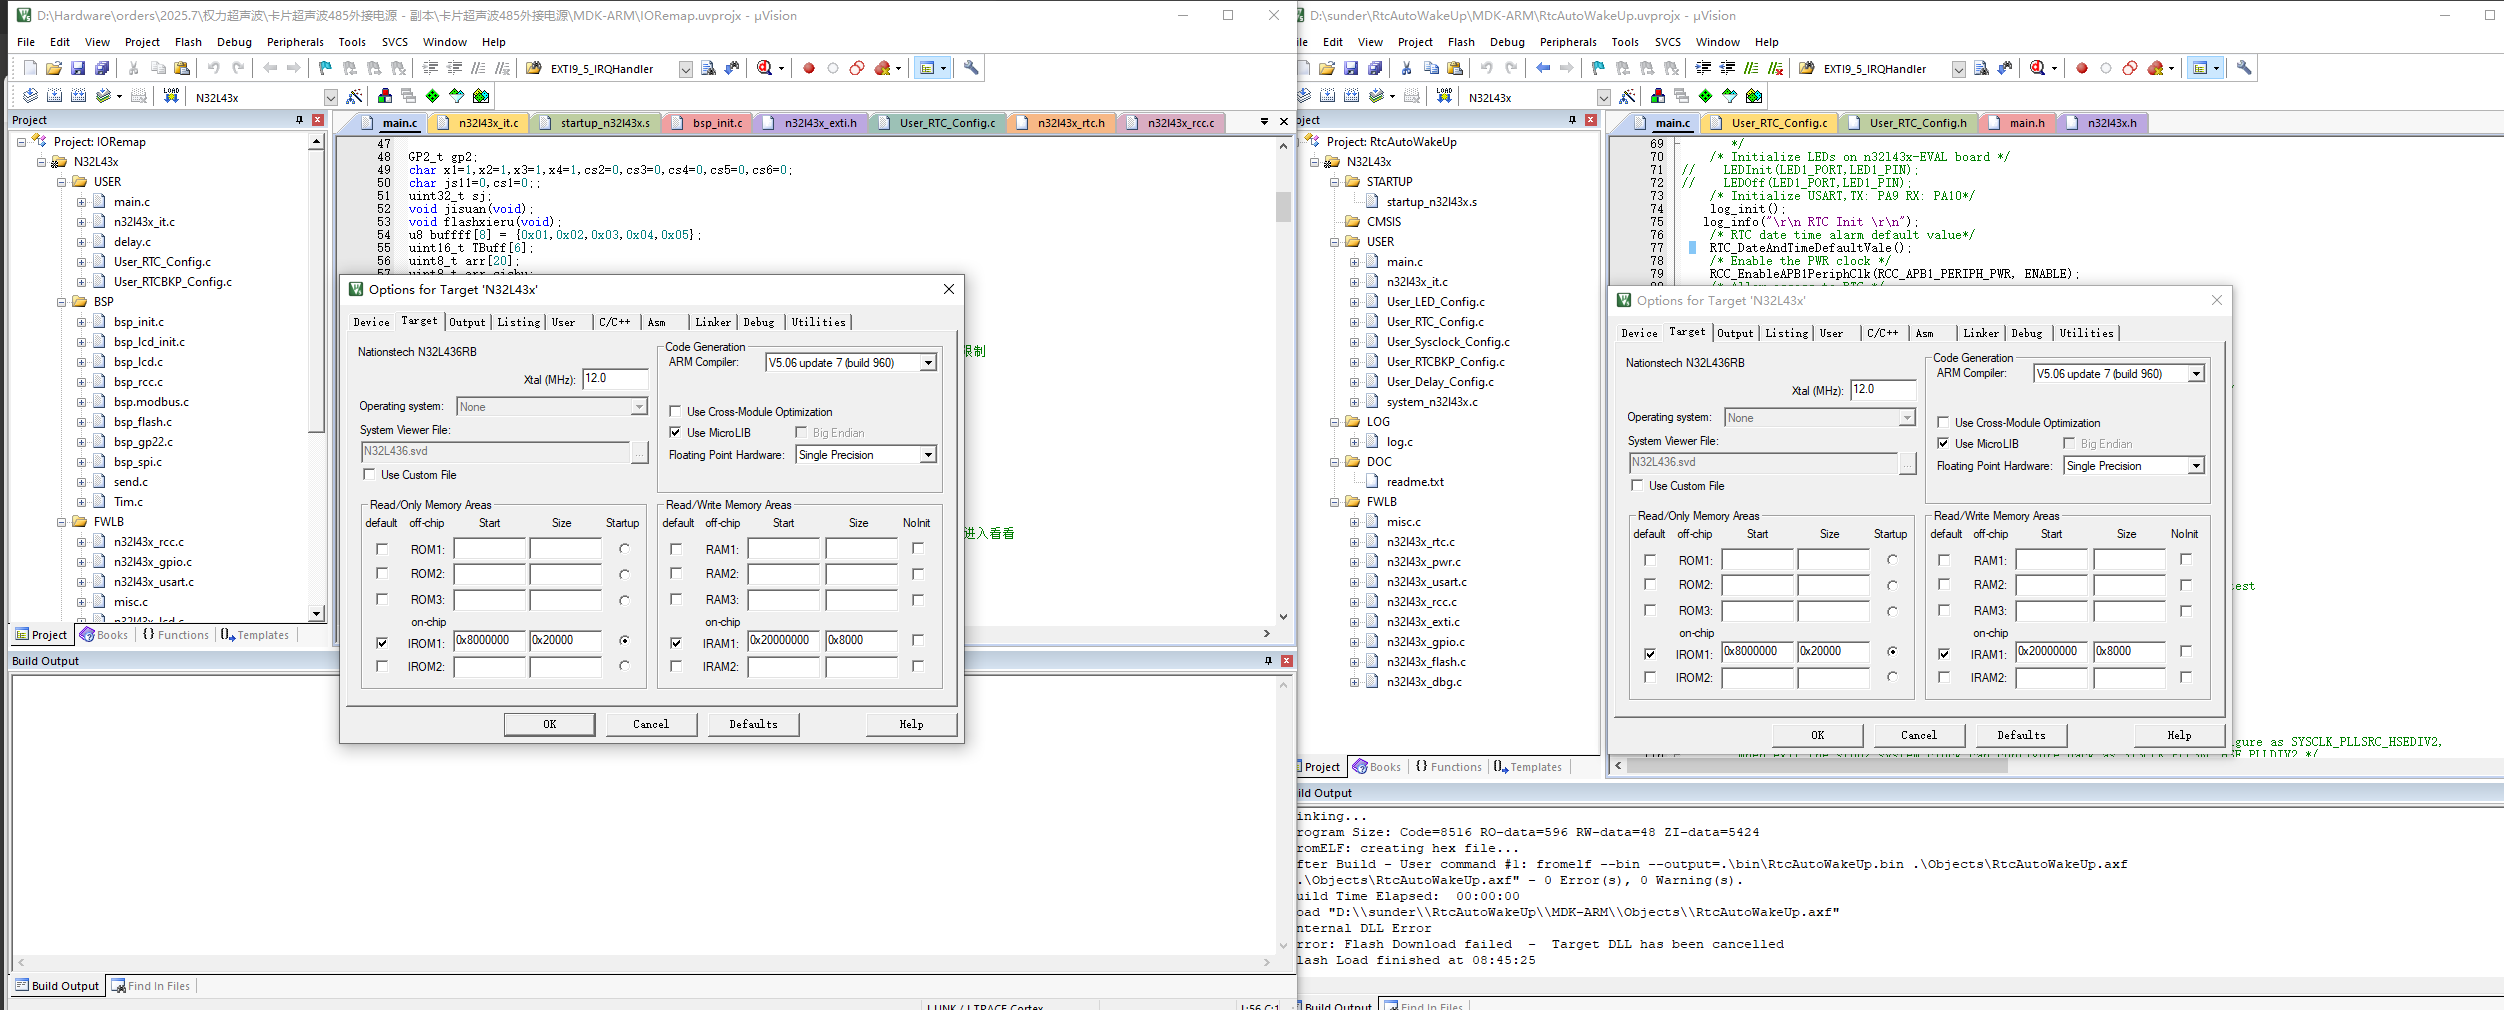Expand CMSIS folder in RtcAutoWakeUp project tree
The width and height of the screenshot is (2504, 1010).
[1373, 222]
